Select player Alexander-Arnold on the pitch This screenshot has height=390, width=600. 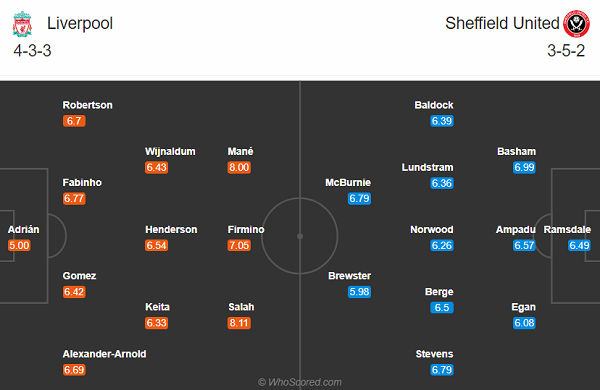click(x=104, y=354)
